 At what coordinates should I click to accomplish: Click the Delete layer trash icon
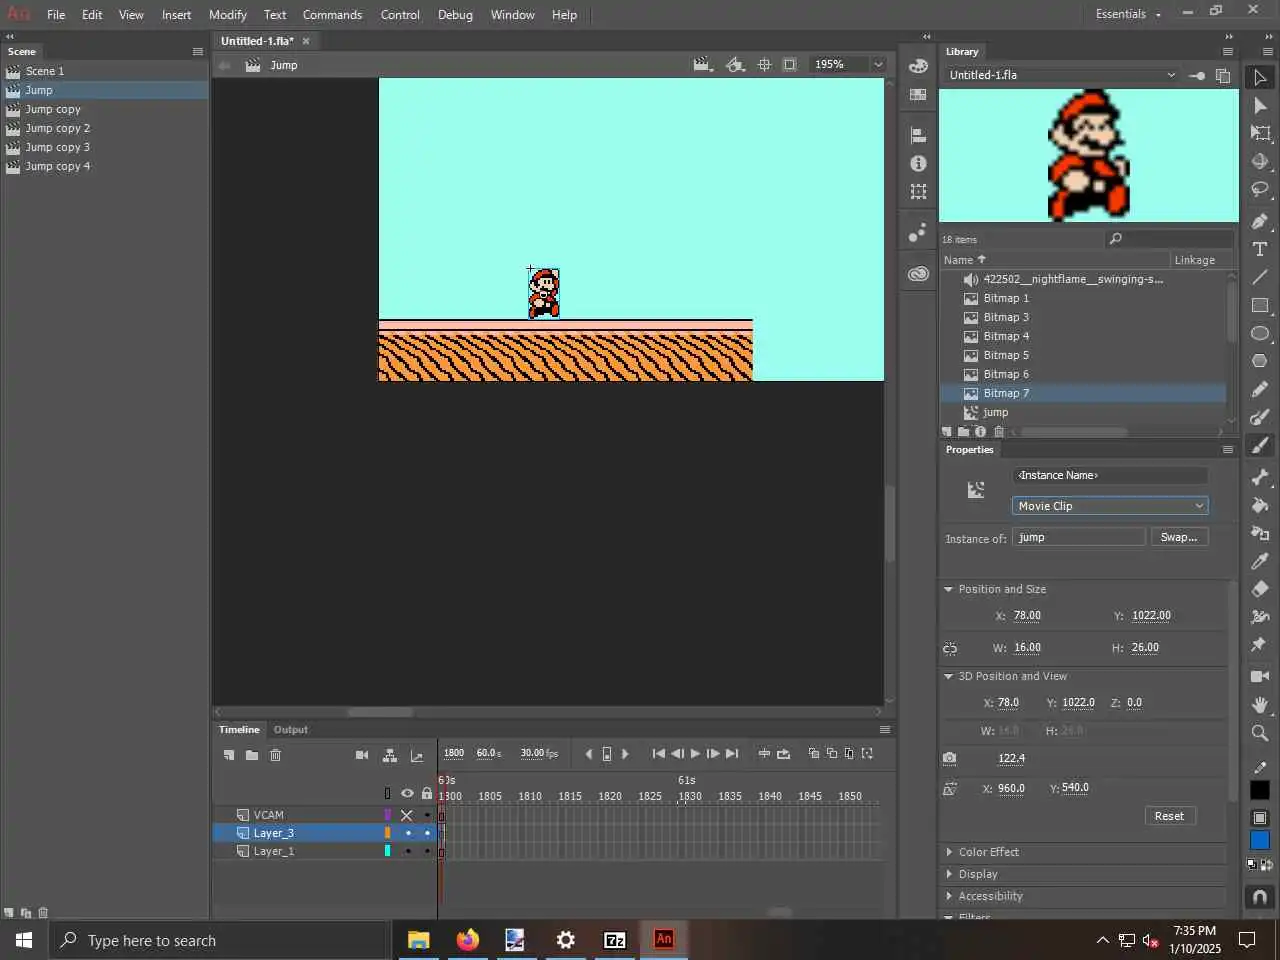(x=276, y=755)
